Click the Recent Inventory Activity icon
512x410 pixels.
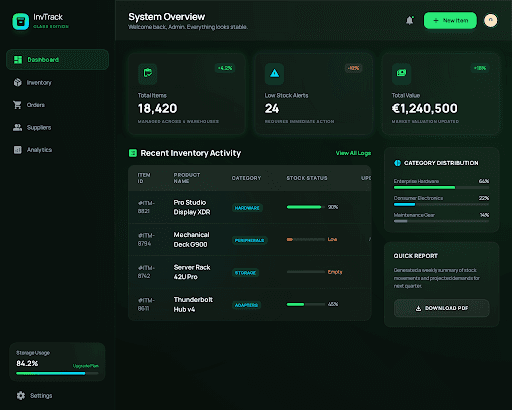click(133, 153)
